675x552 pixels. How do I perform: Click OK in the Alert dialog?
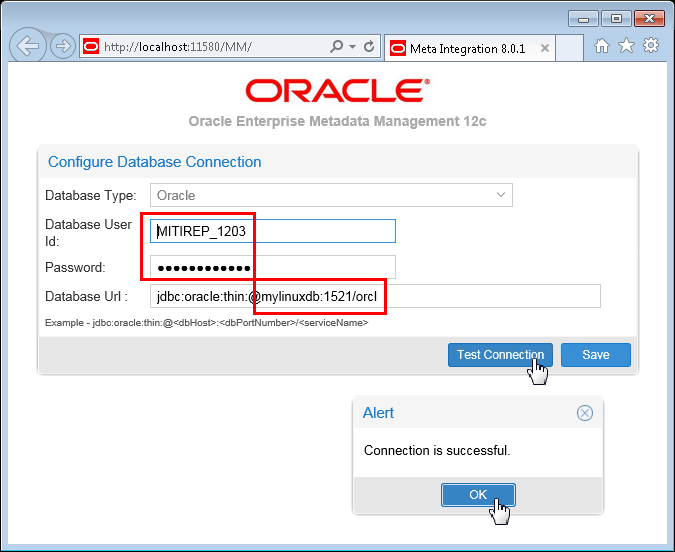pos(478,495)
